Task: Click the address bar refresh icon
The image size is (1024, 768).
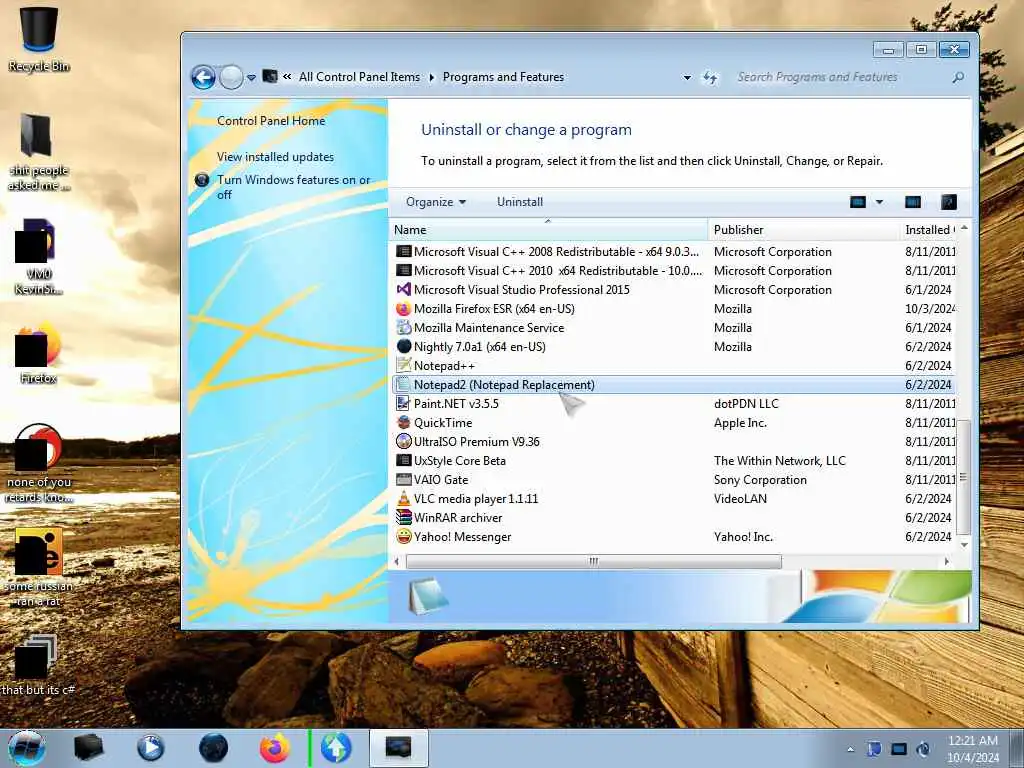Action: click(x=710, y=78)
